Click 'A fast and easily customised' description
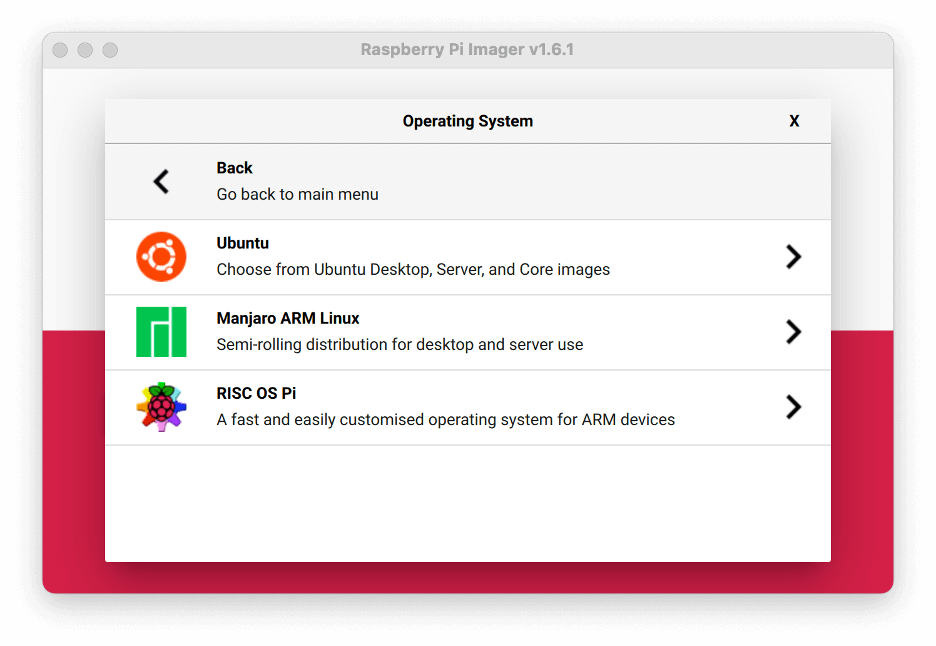Viewport: 936px width, 646px height. (445, 420)
